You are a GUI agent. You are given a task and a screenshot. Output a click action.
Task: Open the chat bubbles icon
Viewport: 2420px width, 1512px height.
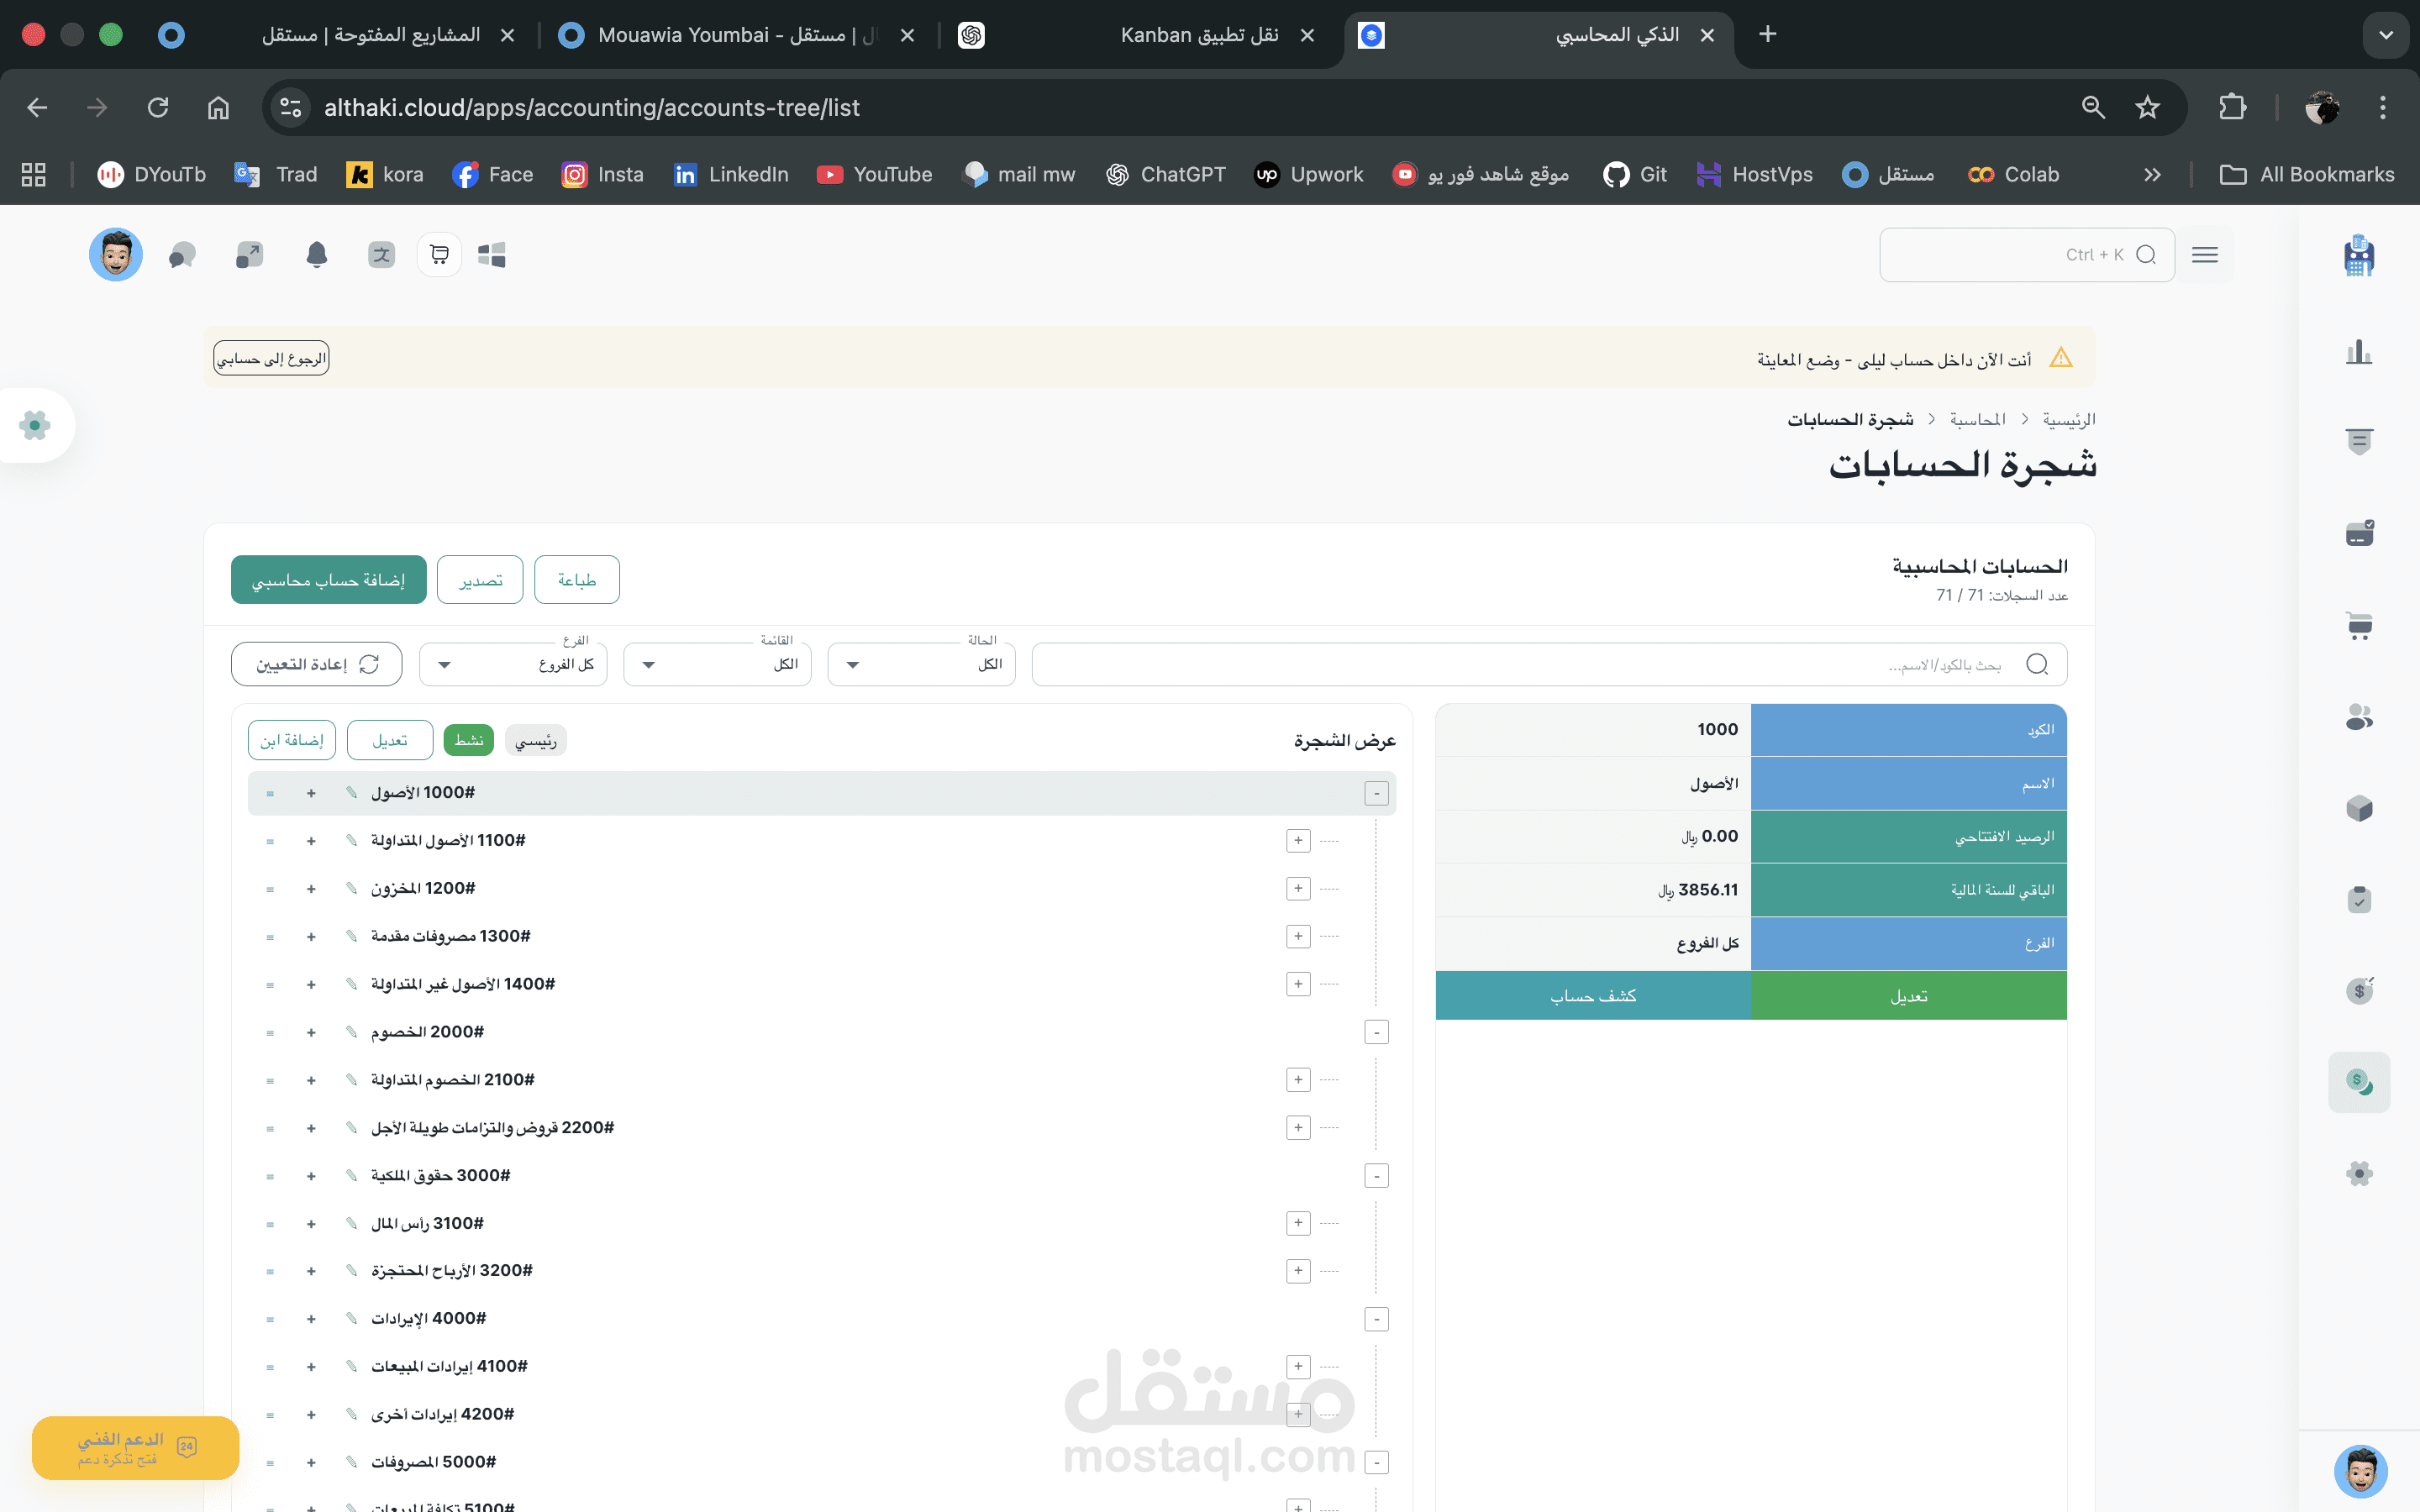coord(182,255)
